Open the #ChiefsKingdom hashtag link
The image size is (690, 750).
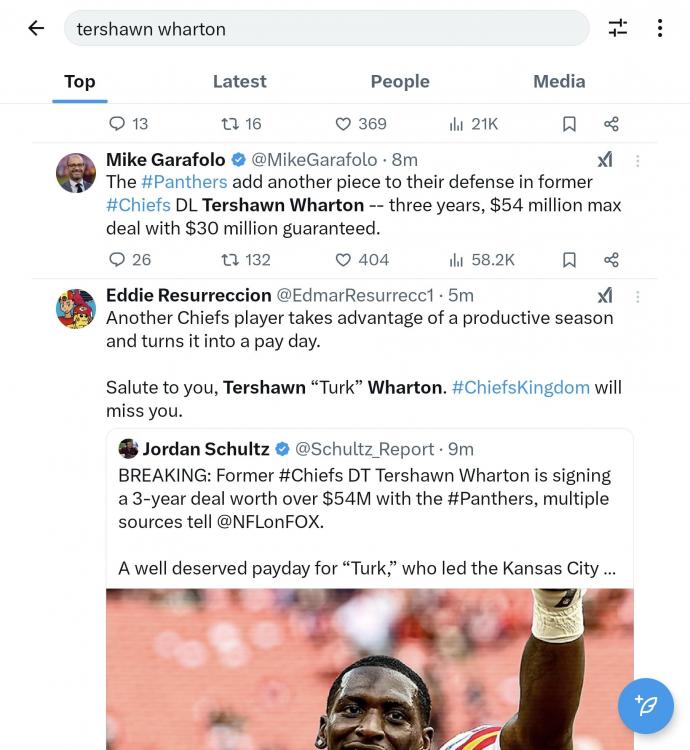[520, 387]
